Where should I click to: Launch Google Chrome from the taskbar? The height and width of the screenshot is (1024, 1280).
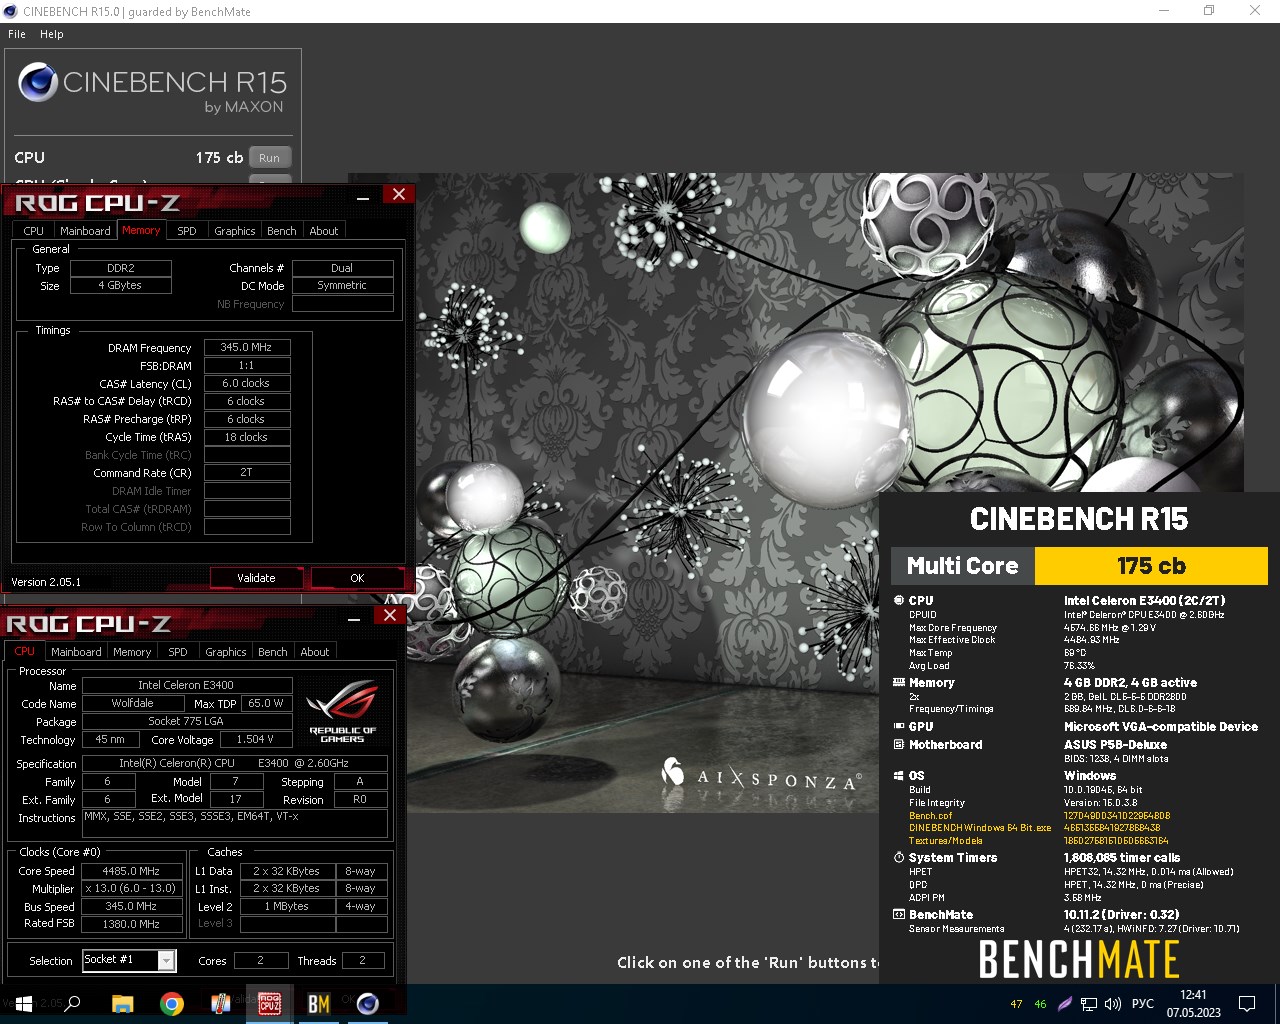(171, 1004)
